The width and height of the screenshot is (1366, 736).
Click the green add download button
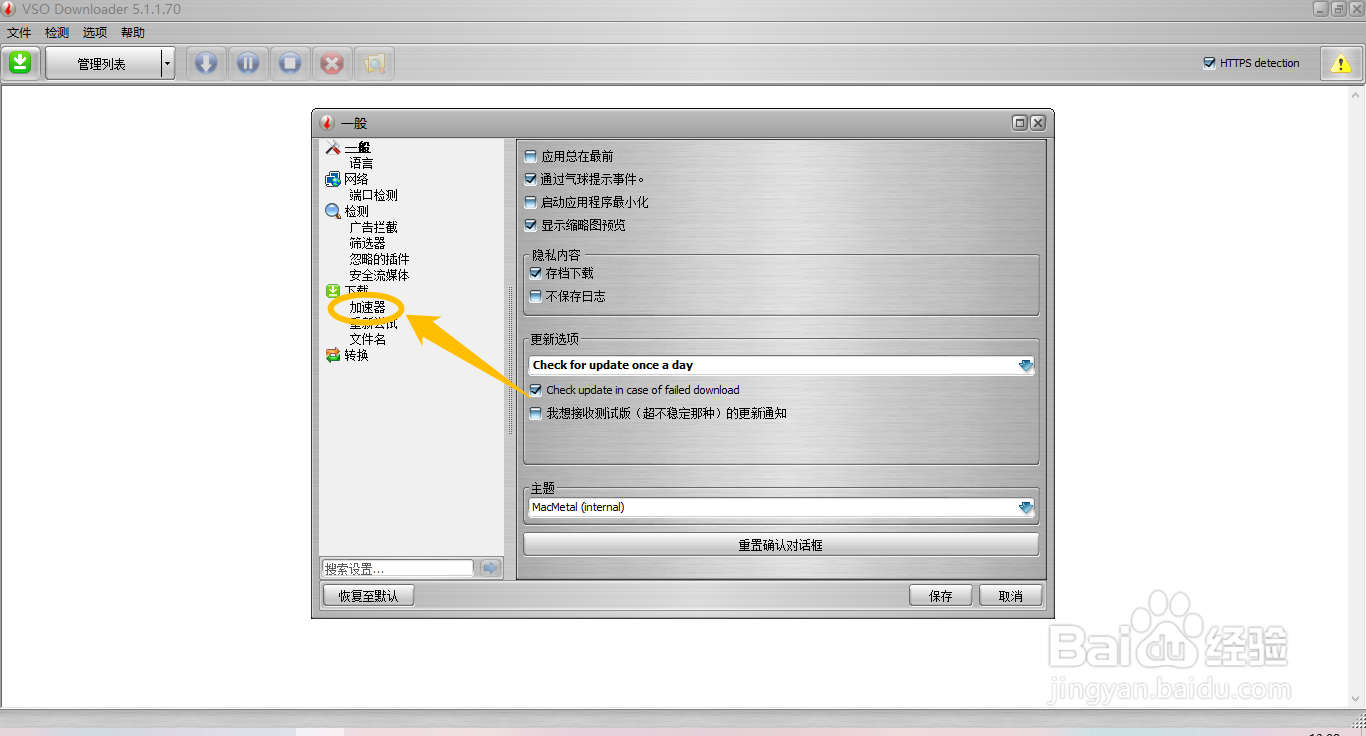tap(20, 63)
